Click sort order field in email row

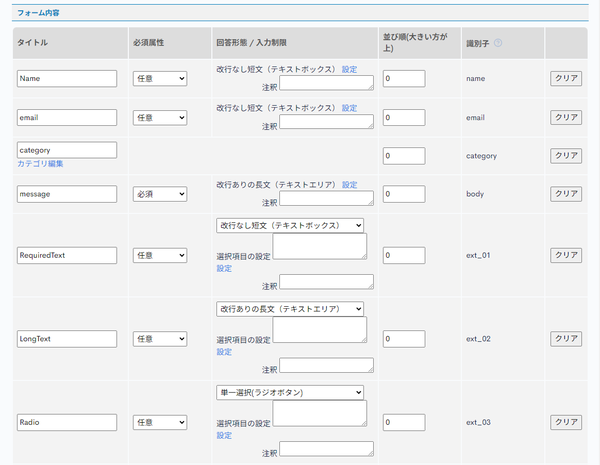click(x=404, y=117)
